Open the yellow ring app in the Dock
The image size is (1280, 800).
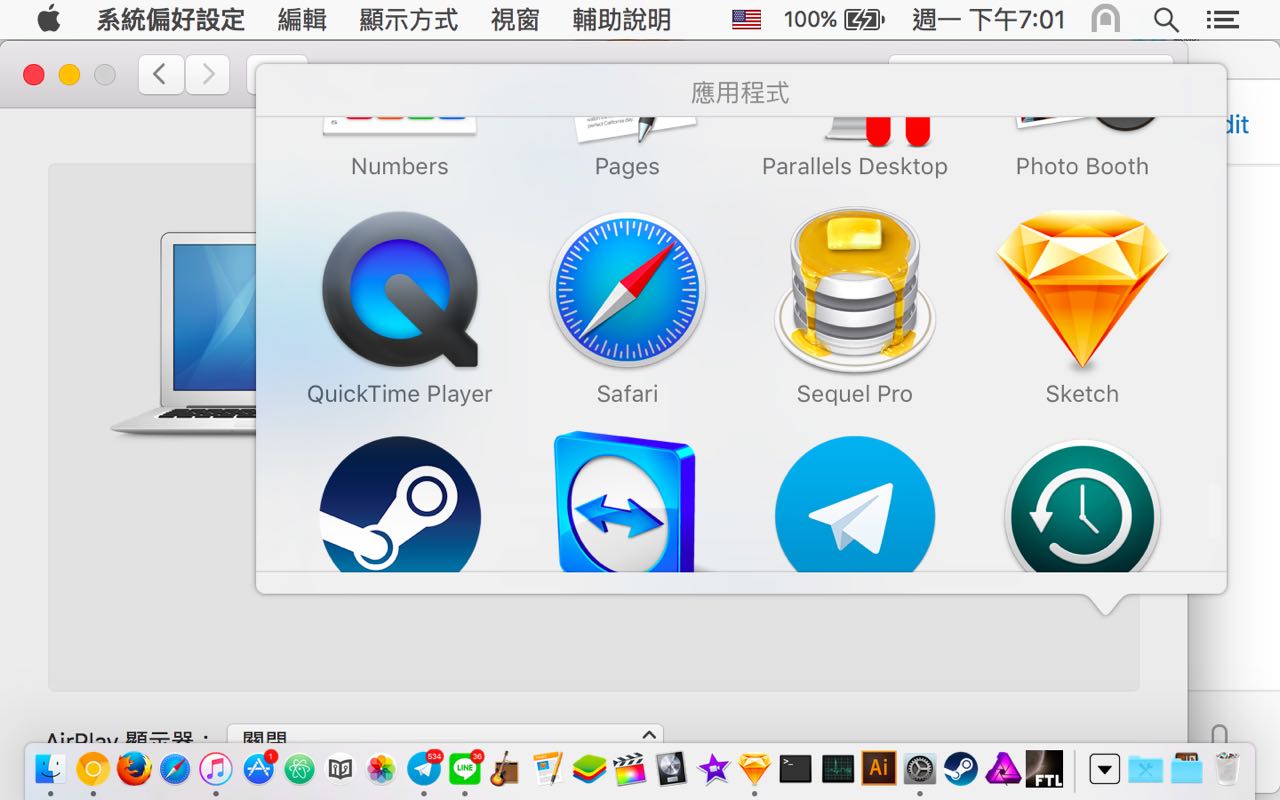[93, 768]
